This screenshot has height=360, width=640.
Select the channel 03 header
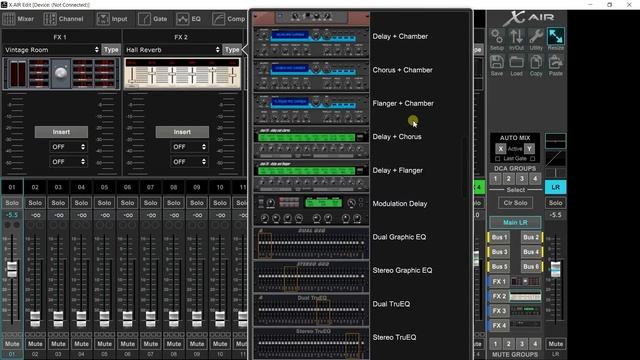[58, 187]
